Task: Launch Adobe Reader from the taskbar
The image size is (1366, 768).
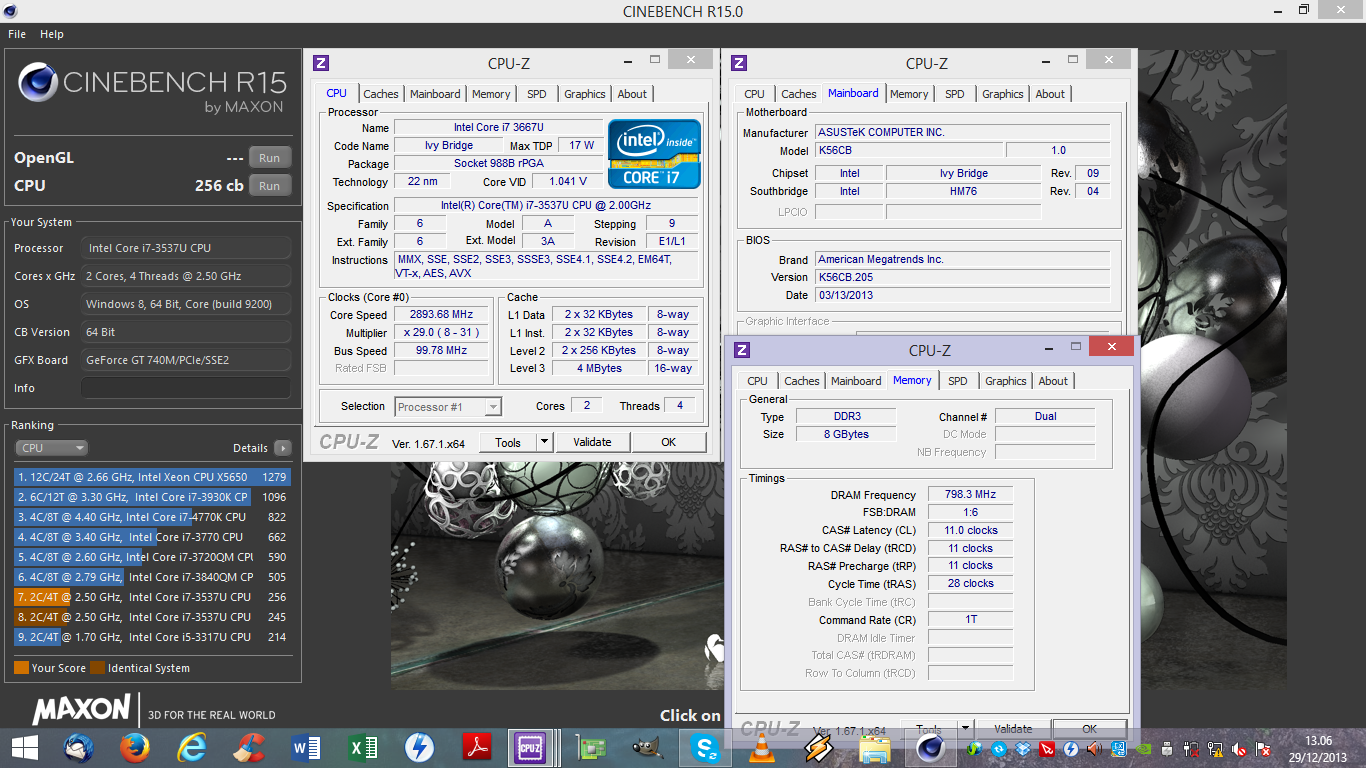Action: [476, 747]
